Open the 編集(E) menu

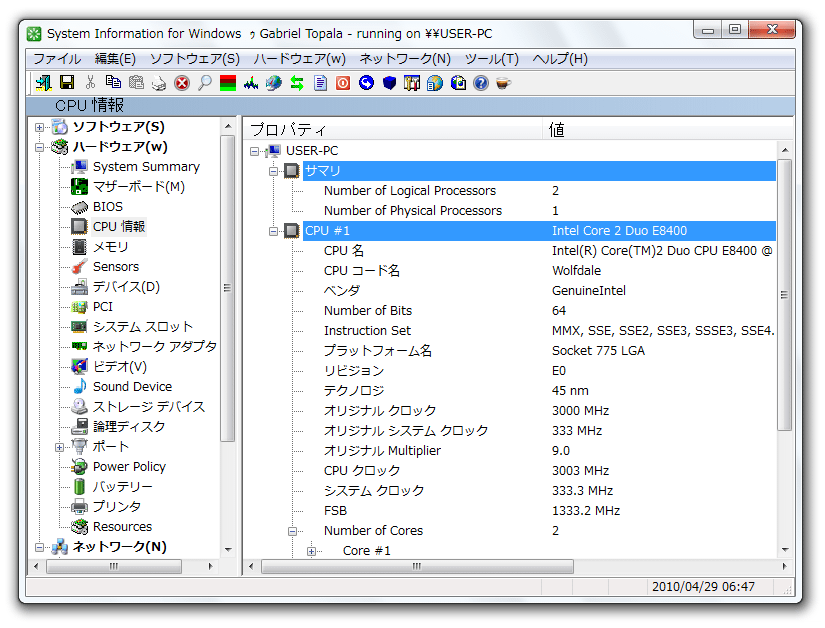tap(115, 59)
